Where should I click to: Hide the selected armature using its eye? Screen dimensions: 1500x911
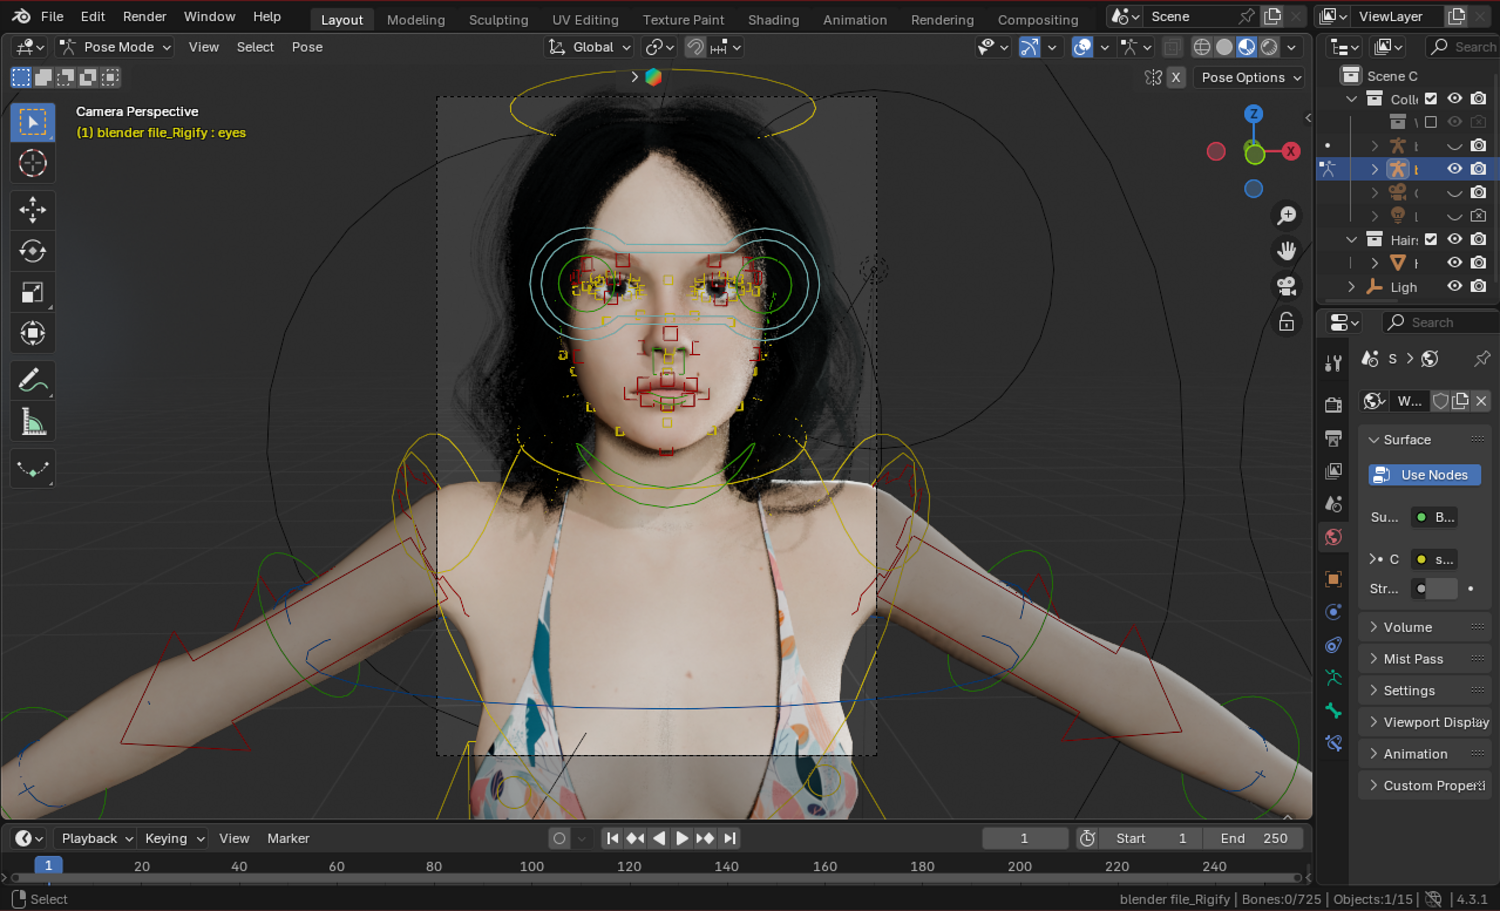[x=1455, y=169]
